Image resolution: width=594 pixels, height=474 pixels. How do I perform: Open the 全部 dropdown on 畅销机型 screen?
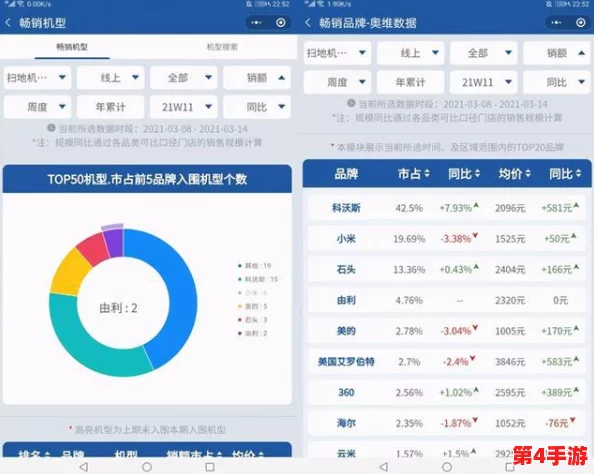coord(184,78)
